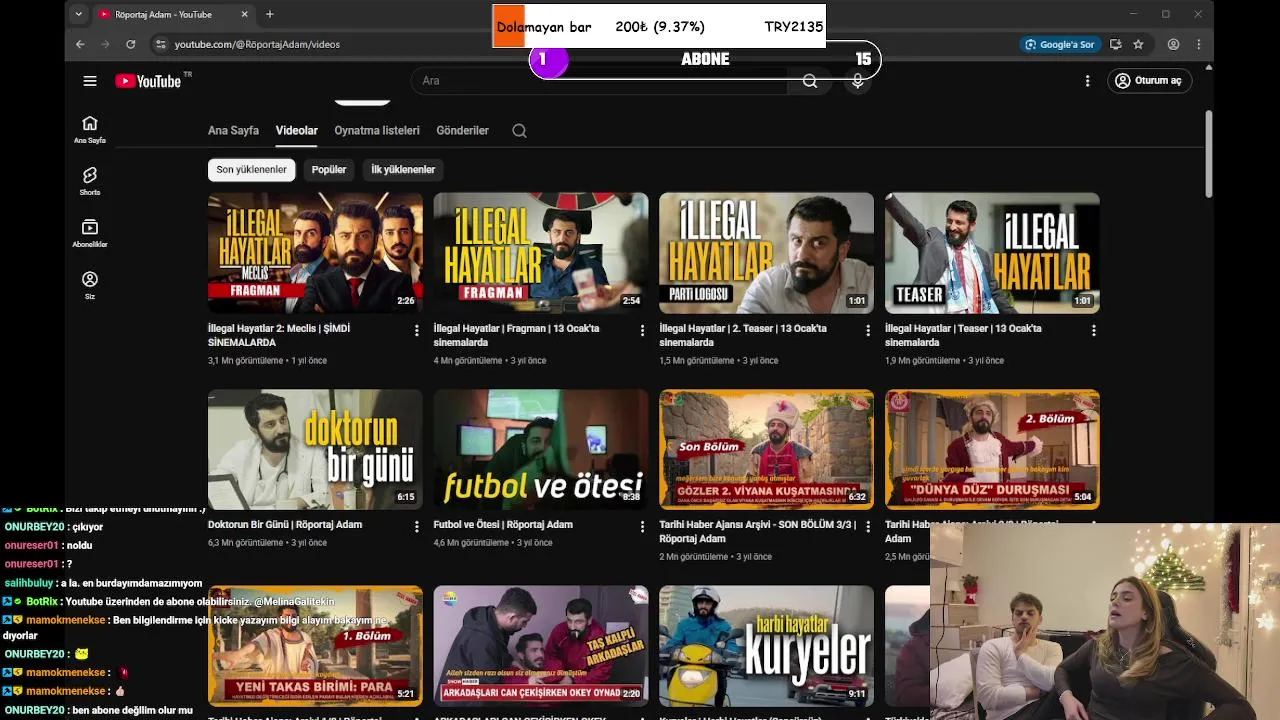Open Yeni Takas Birimi: Para thumbnail

(315, 646)
